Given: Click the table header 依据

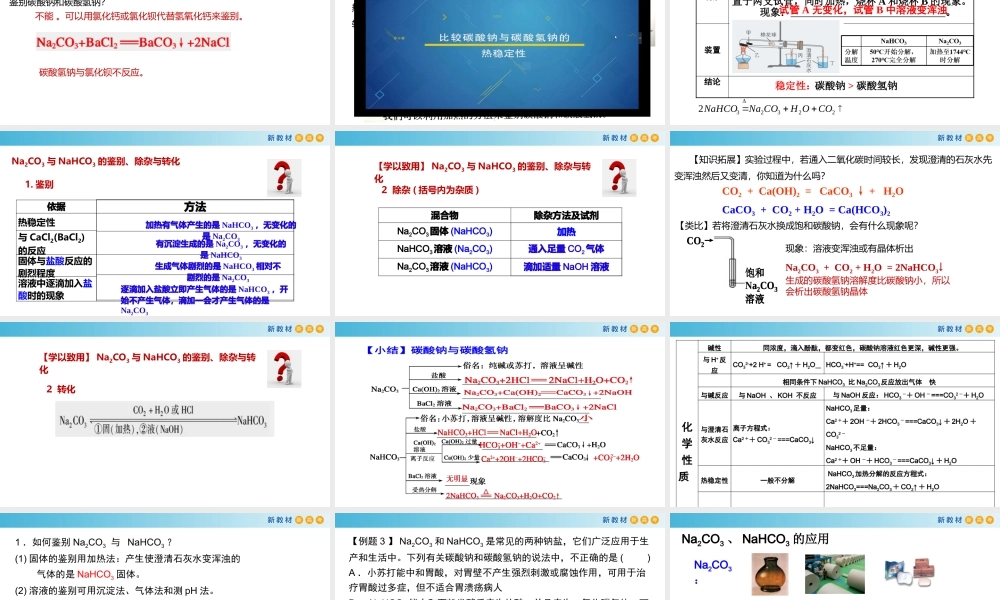Looking at the screenshot, I should click(x=56, y=207).
